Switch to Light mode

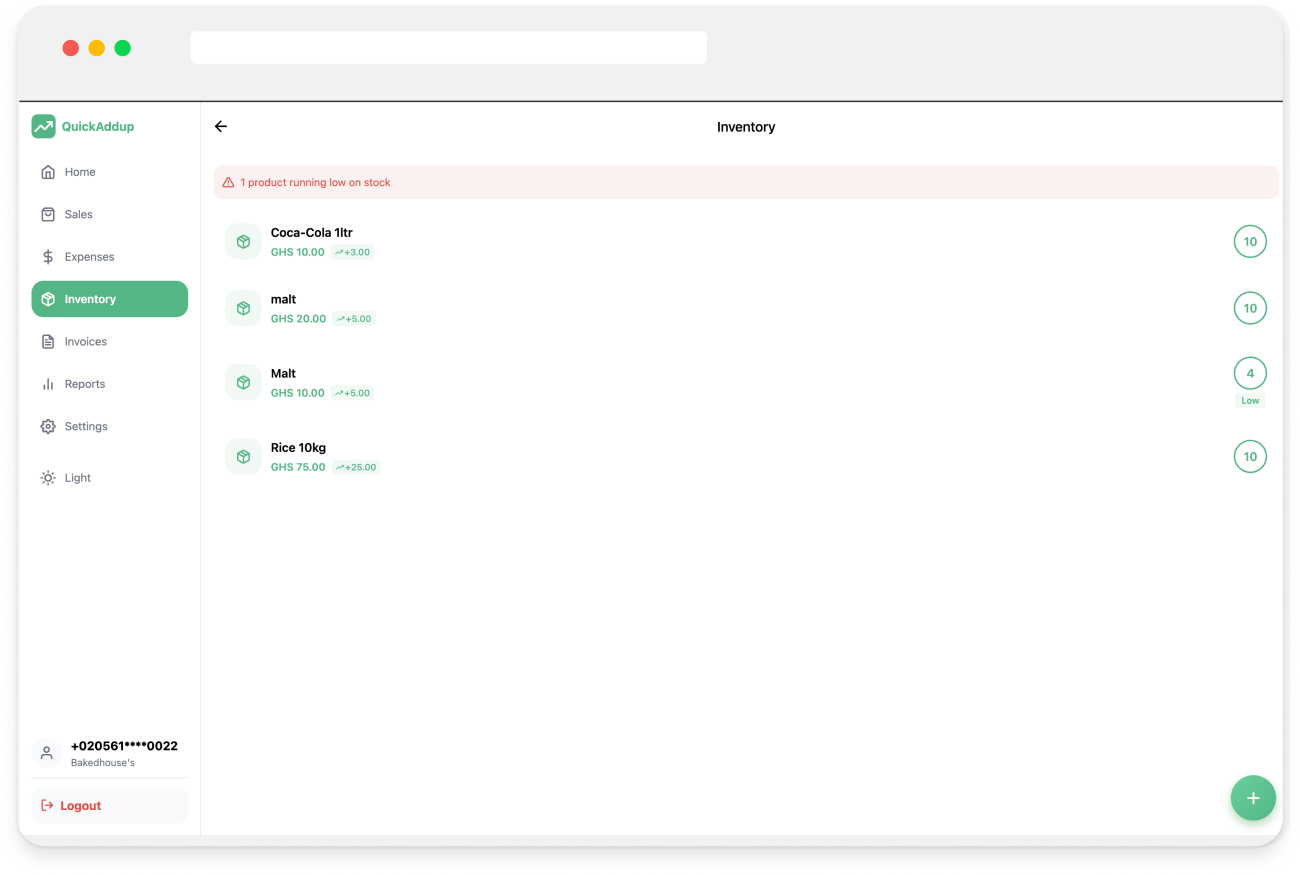[65, 477]
